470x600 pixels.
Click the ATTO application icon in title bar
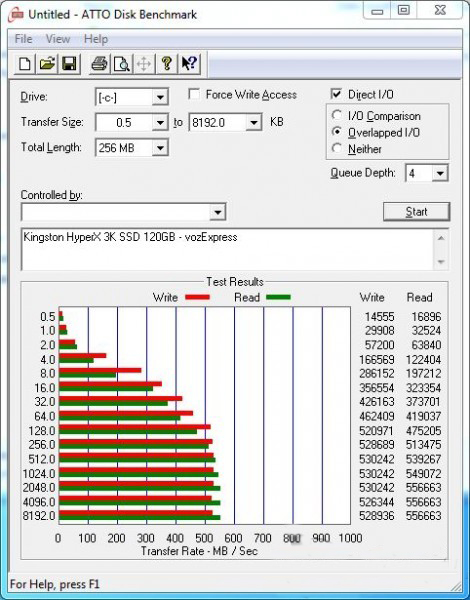click(16, 15)
